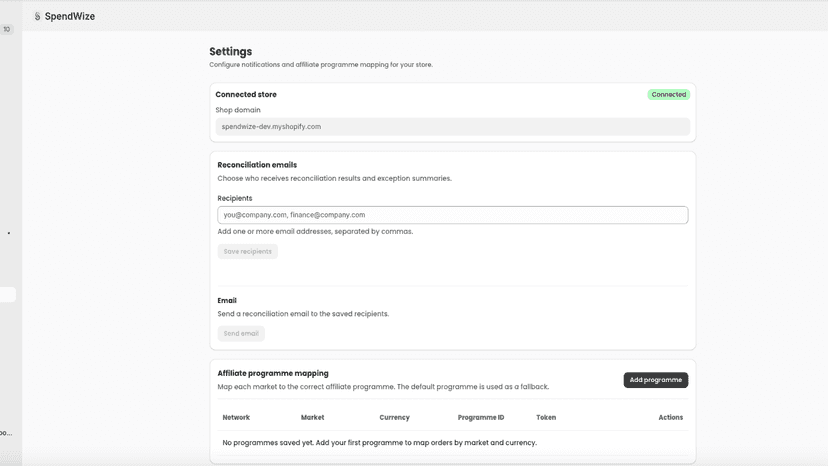Screen dimensions: 828x466
Task: Click the Connected status badge
Action: tap(669, 95)
